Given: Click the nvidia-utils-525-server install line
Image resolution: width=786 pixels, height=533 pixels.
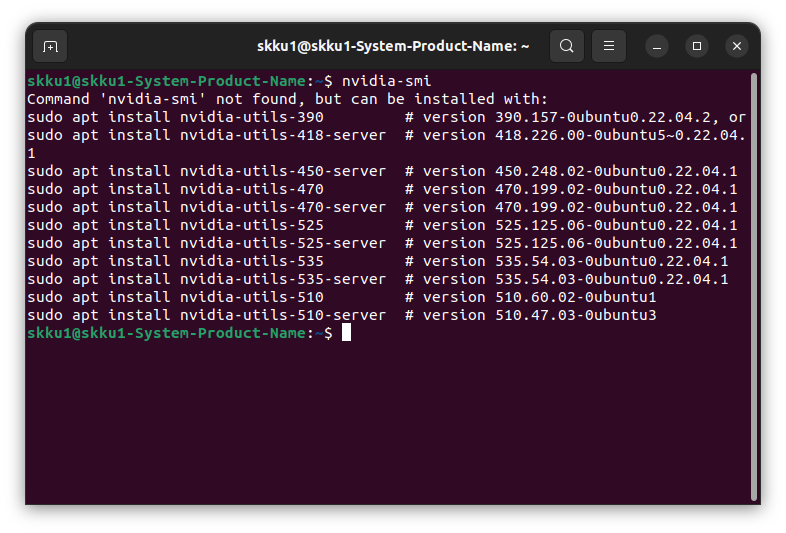Looking at the screenshot, I should click(x=382, y=244).
